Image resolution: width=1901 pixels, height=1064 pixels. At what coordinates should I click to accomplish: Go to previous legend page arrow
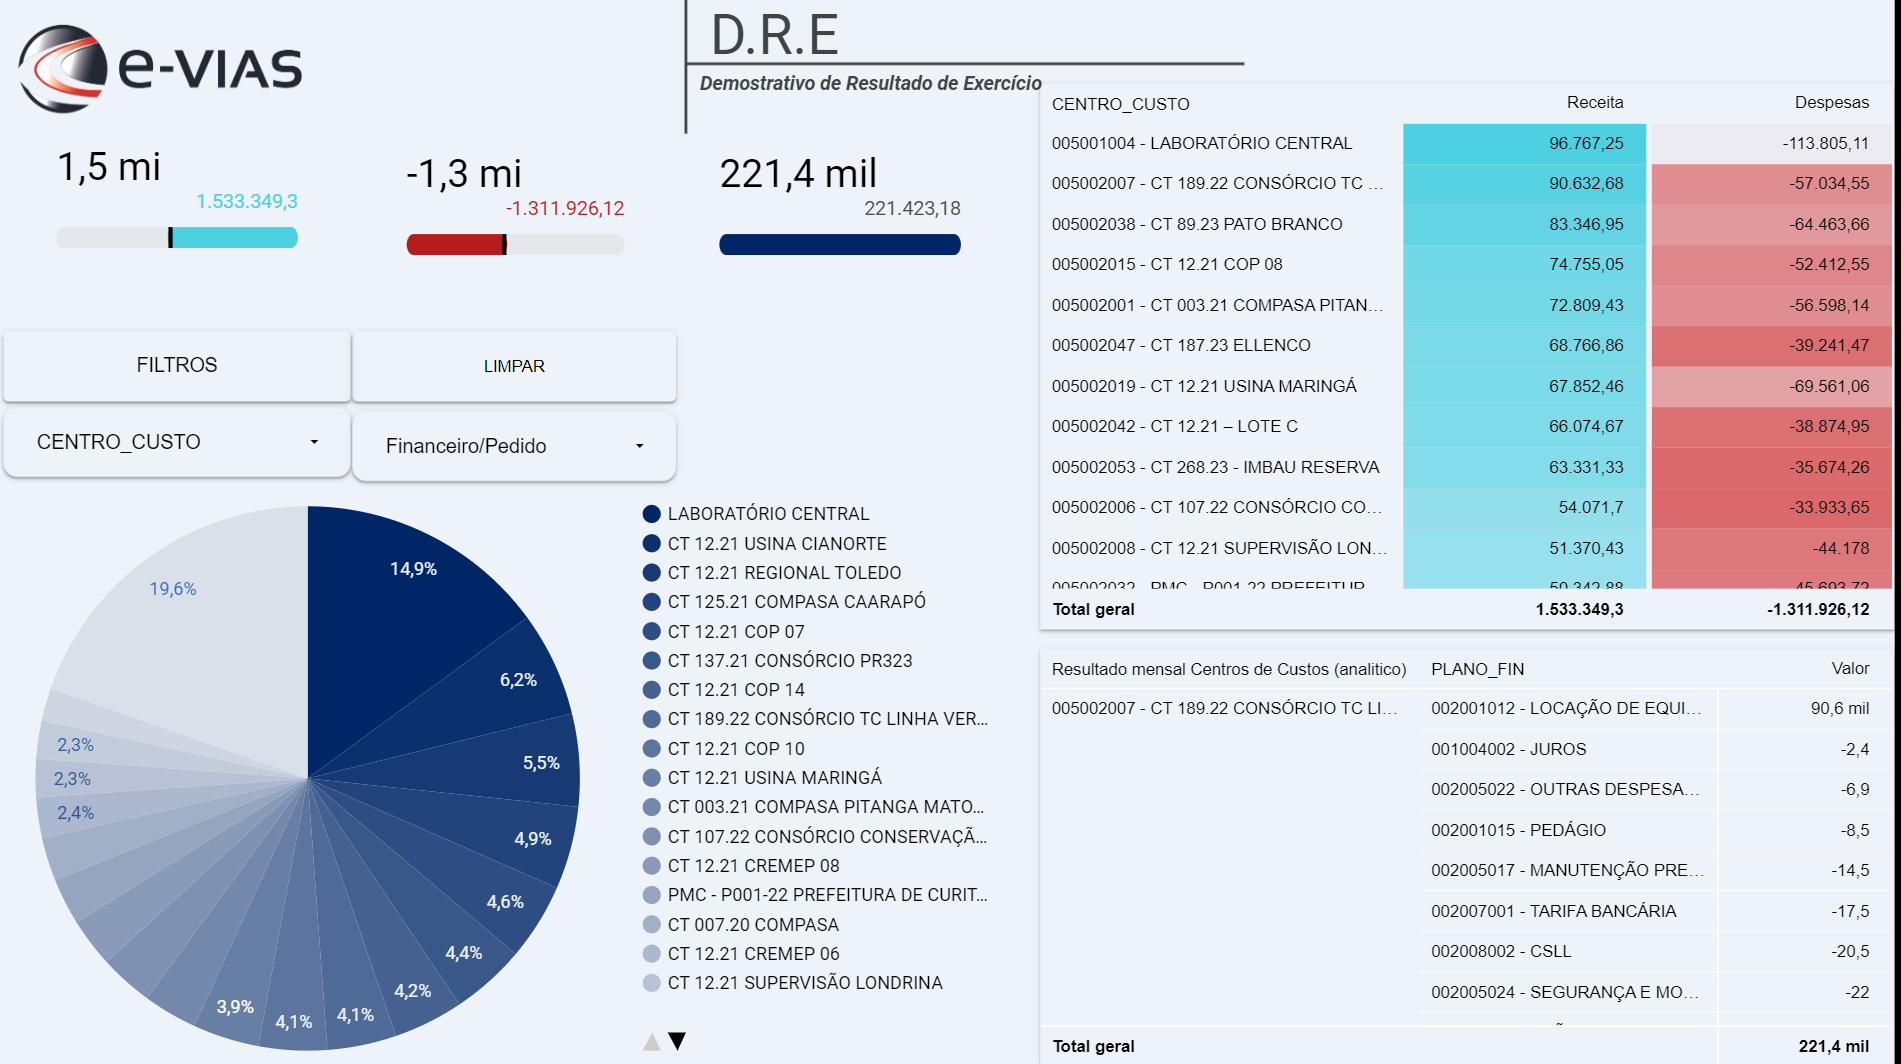point(652,1041)
